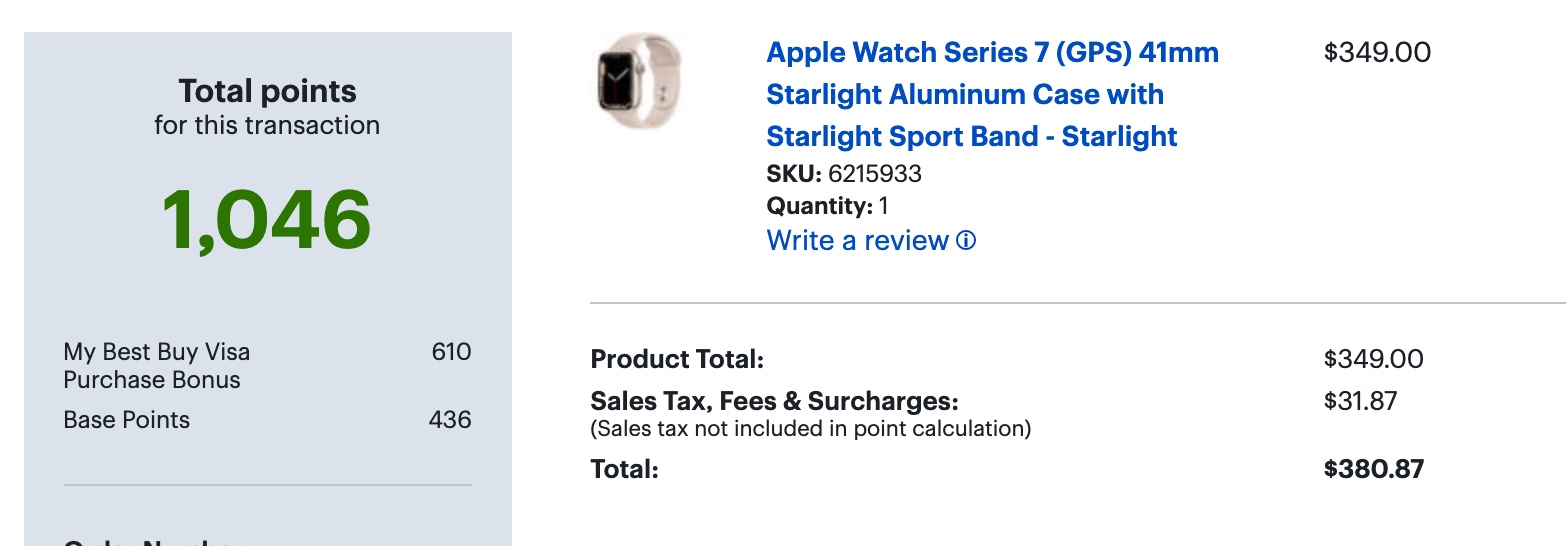Select My Best Buy Visa Purchase Bonus label
Viewport: 1566px width, 546px height.
click(x=157, y=366)
